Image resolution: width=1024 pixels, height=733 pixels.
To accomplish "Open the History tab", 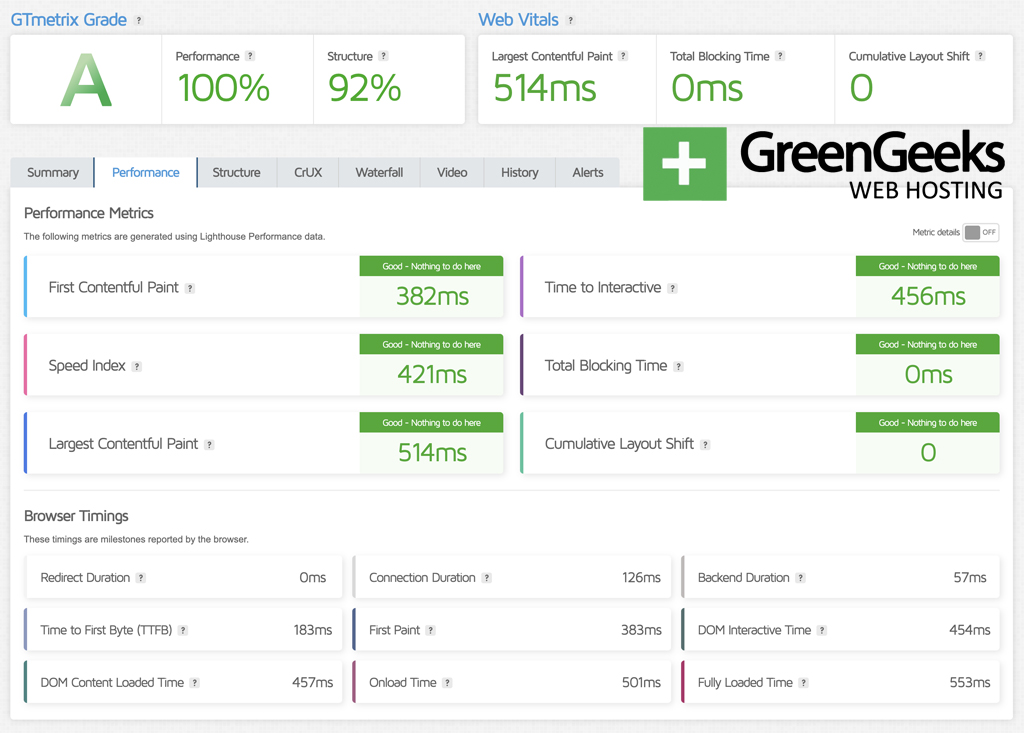I will click(x=520, y=172).
